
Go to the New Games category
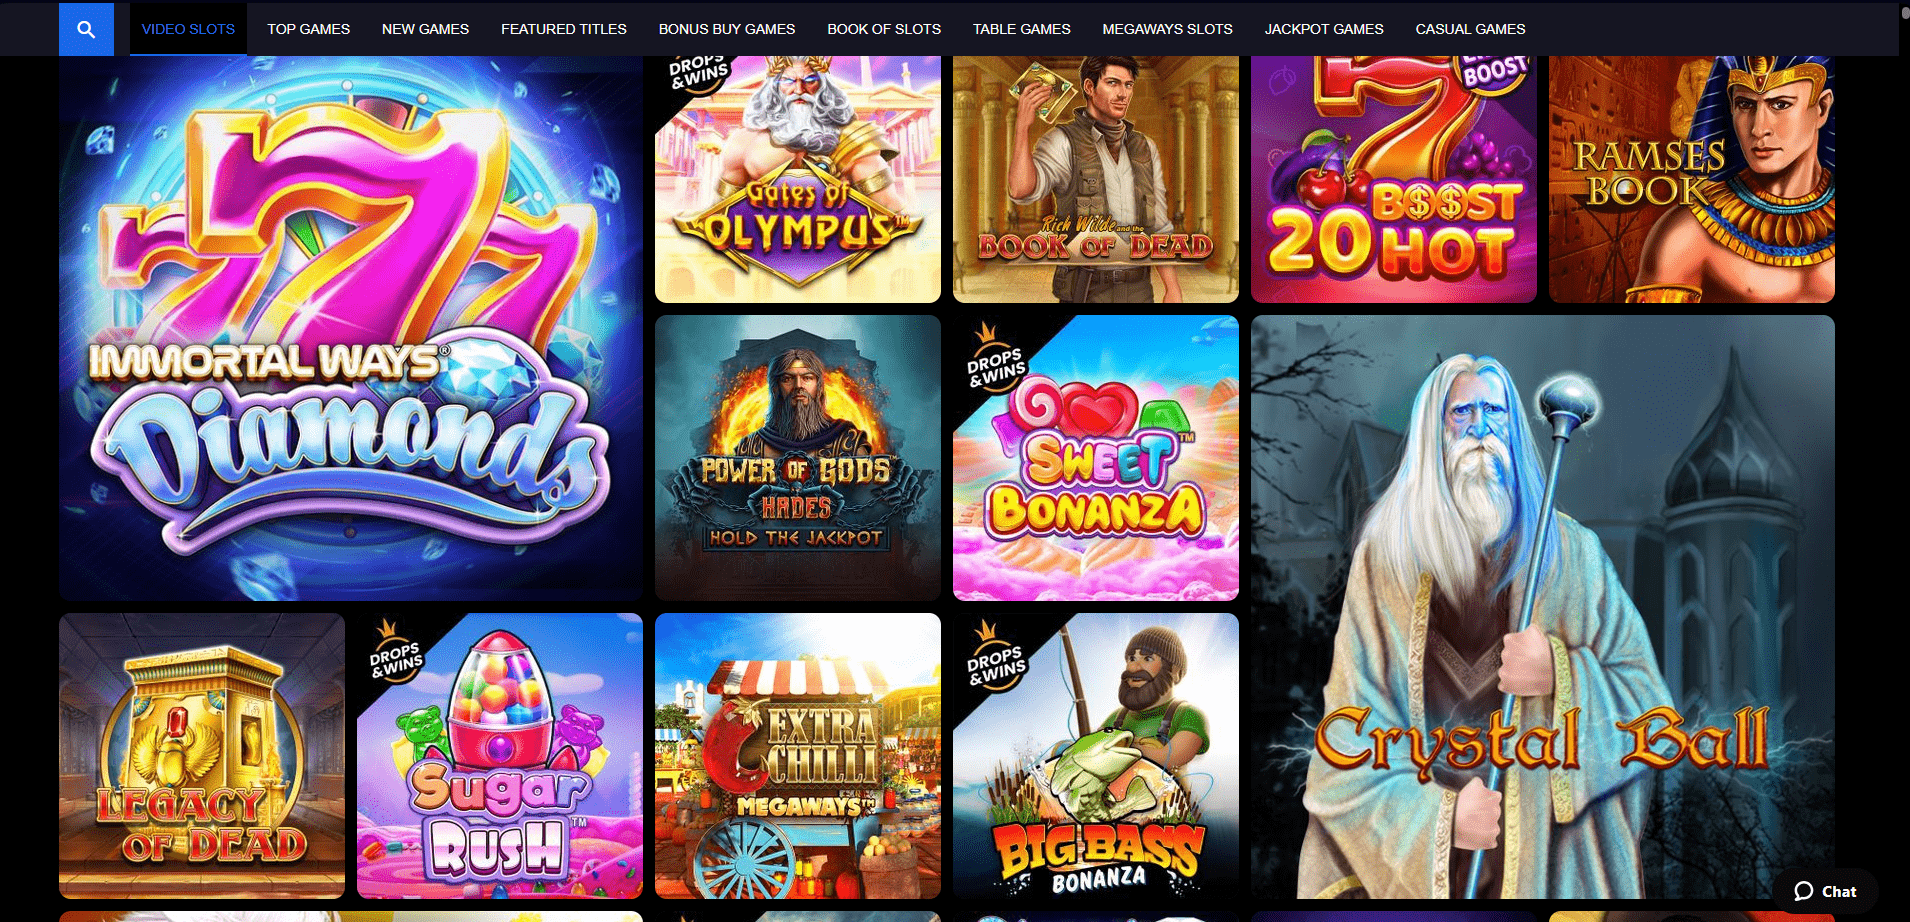425,29
